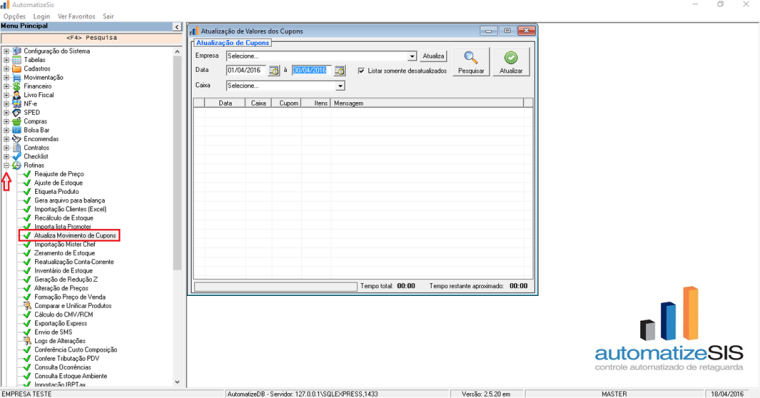
Task: Click the Itens column header
Action: (x=316, y=103)
